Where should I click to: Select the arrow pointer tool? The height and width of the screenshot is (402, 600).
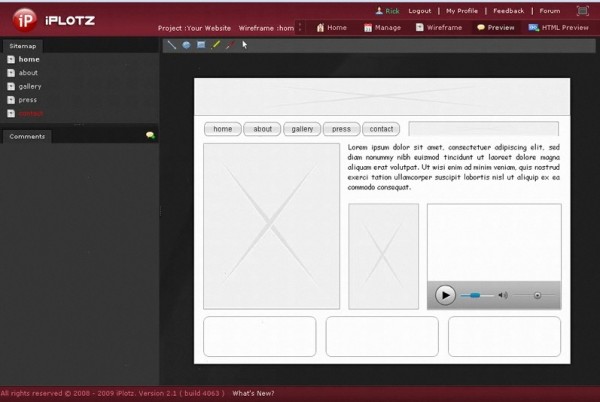click(245, 45)
